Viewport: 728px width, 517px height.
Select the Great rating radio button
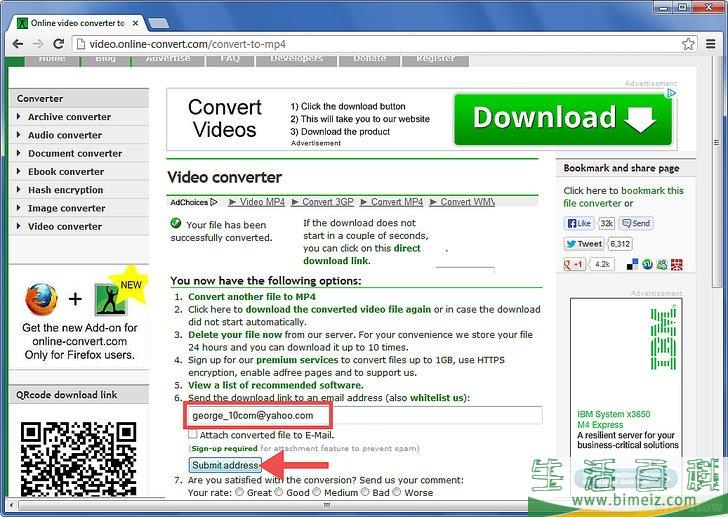(240, 492)
